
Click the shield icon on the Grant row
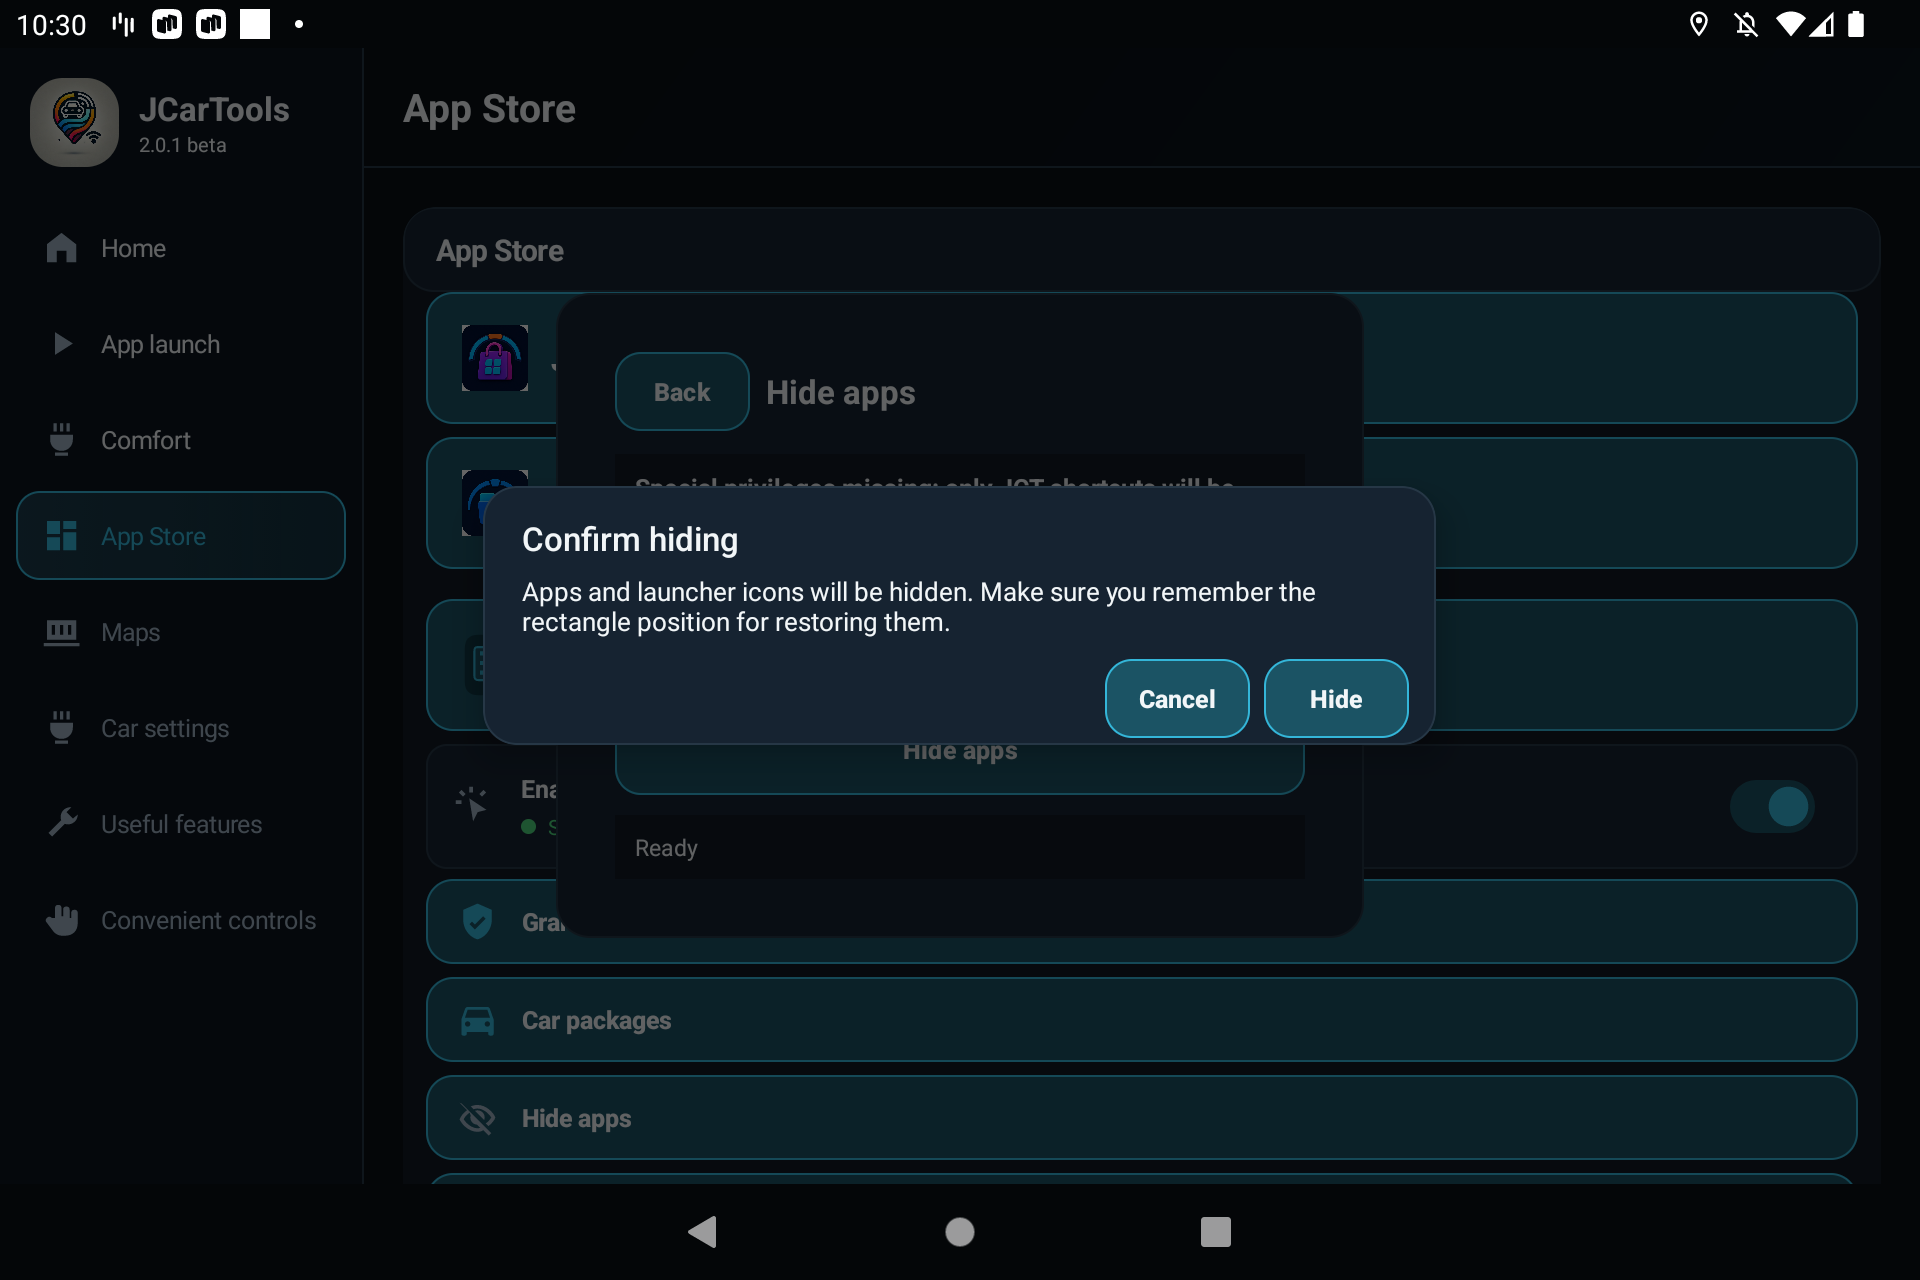click(477, 921)
